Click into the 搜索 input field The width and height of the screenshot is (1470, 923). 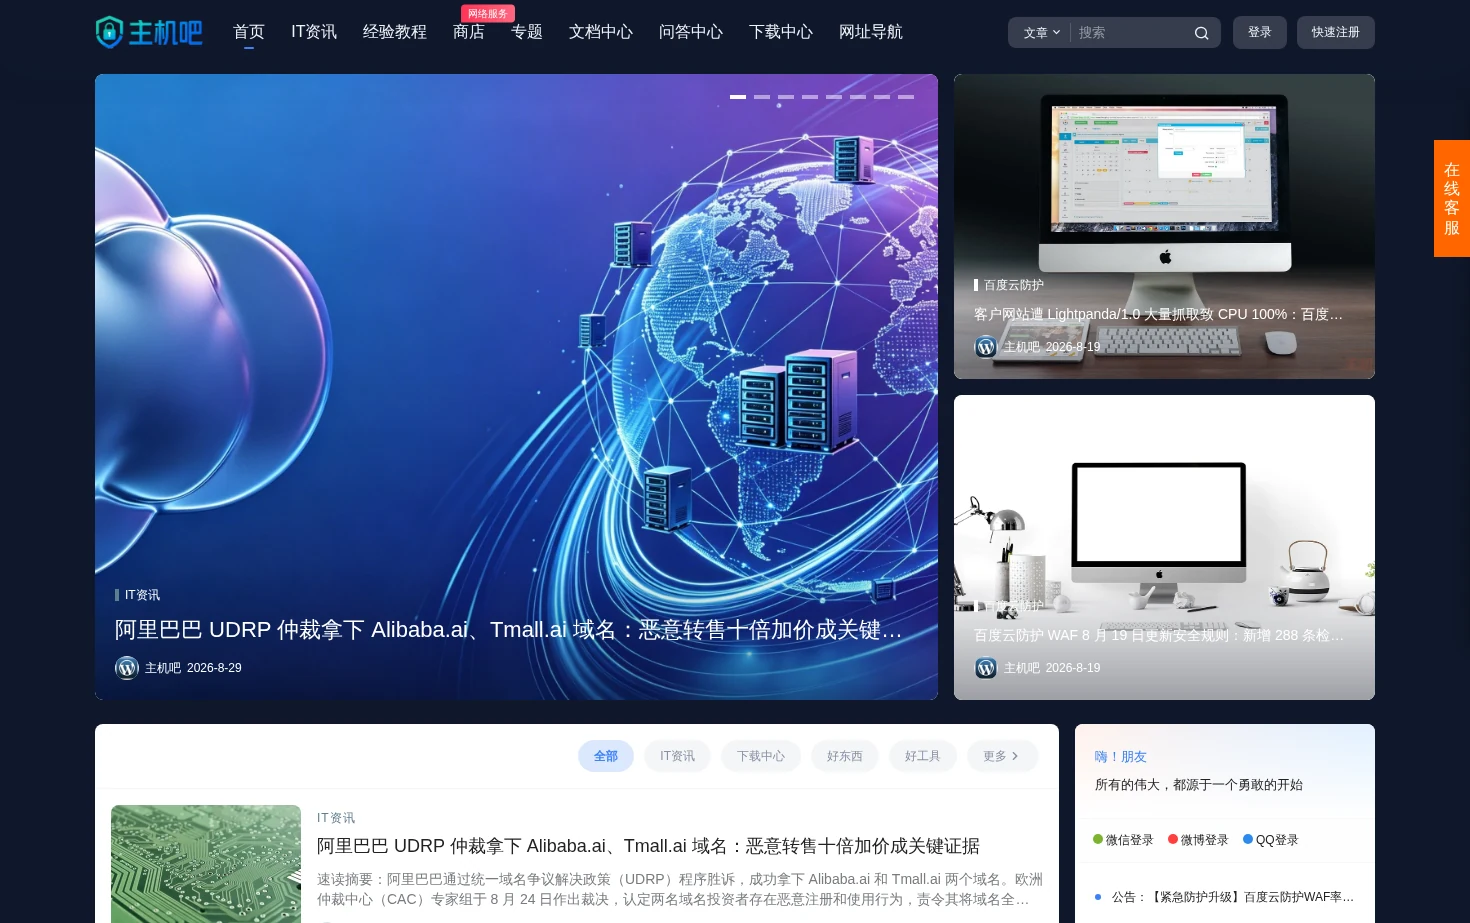tap(1130, 33)
